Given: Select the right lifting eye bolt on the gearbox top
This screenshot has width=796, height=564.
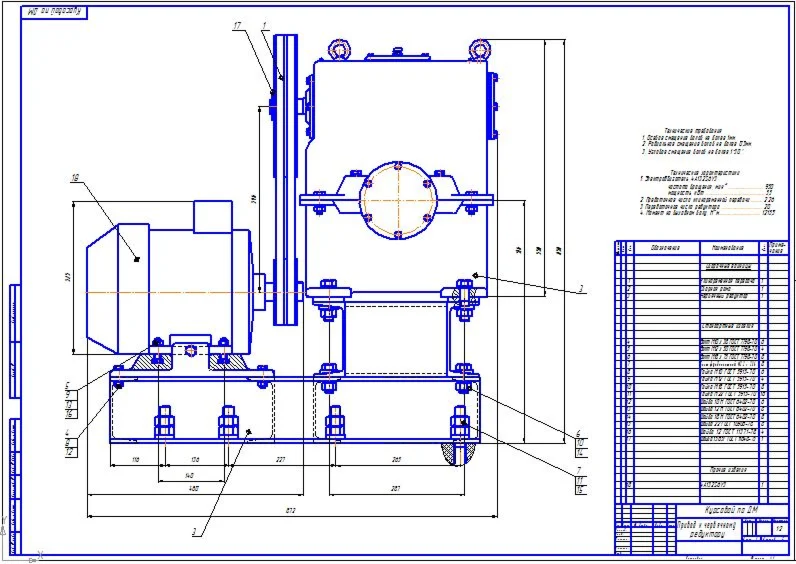Looking at the screenshot, I should pos(479,49).
